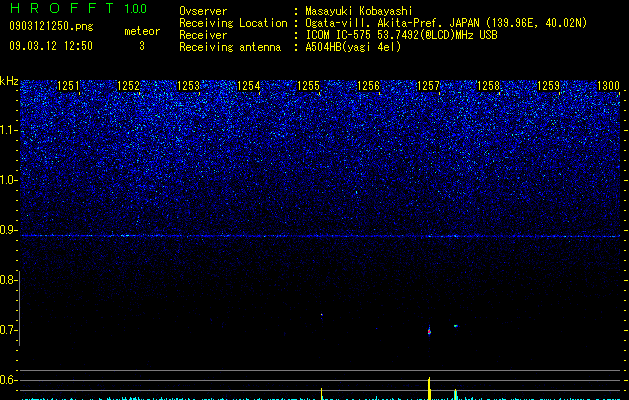The height and width of the screenshot is (400, 629).
Task: Select the 1255 time label
Action: pyautogui.click(x=308, y=86)
